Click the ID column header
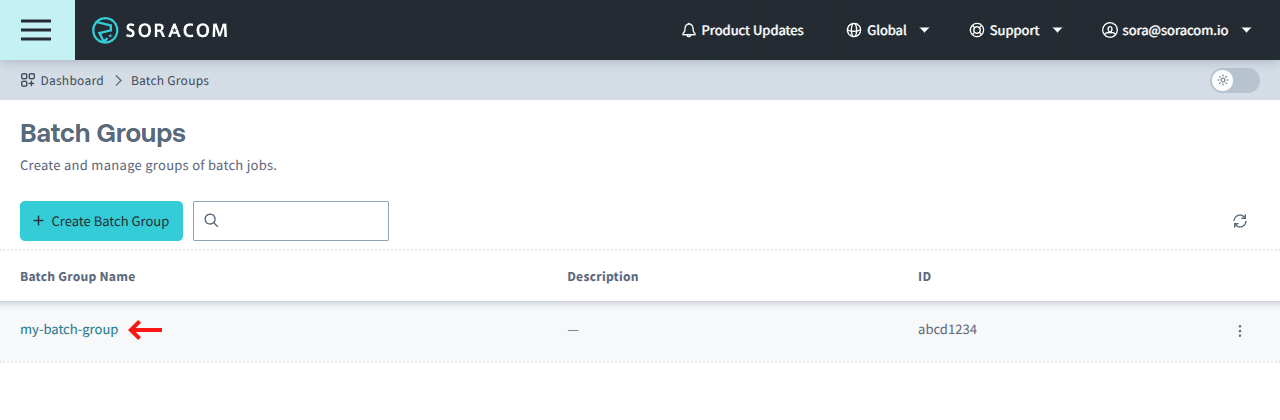The width and height of the screenshot is (1280, 420). click(925, 276)
